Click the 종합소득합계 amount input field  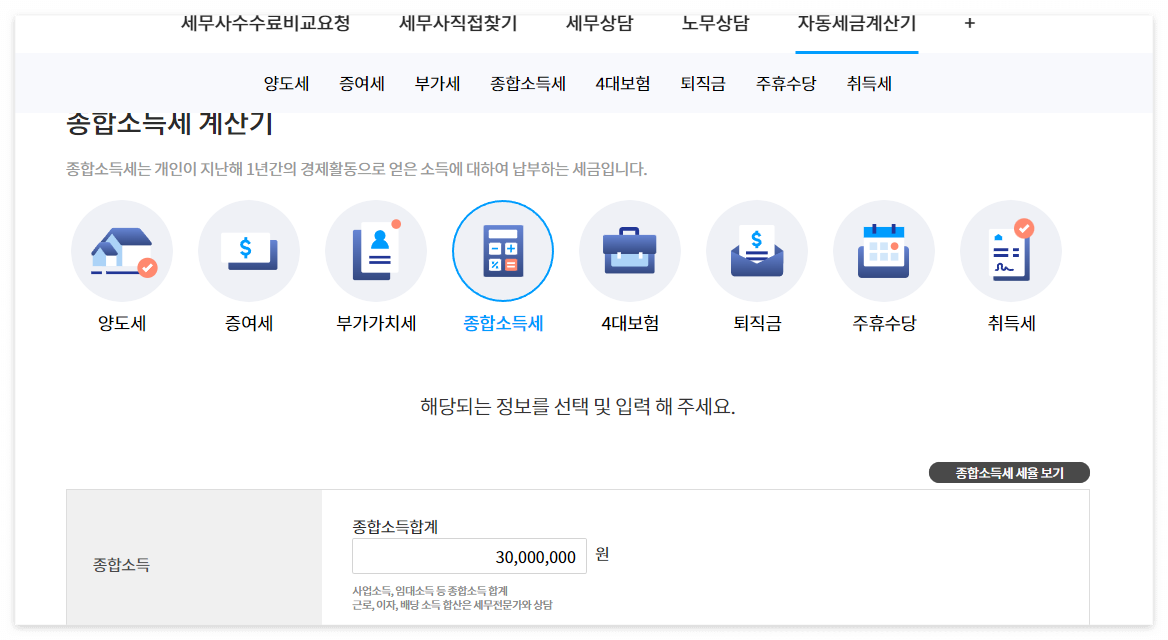coord(467,556)
